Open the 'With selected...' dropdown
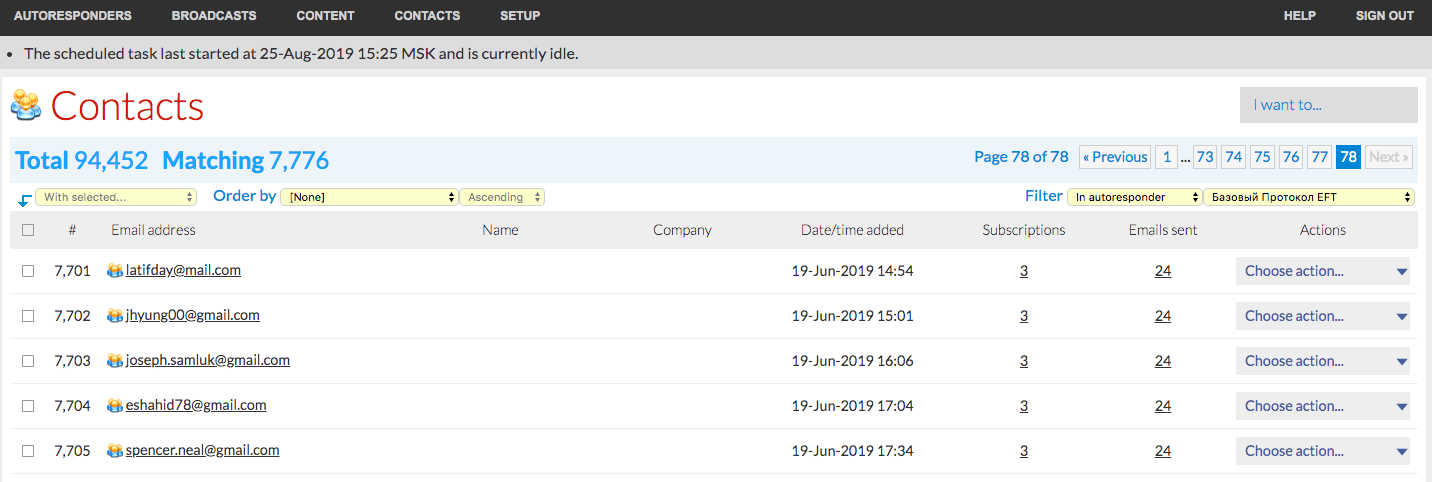The image size is (1432, 482). coord(116,197)
